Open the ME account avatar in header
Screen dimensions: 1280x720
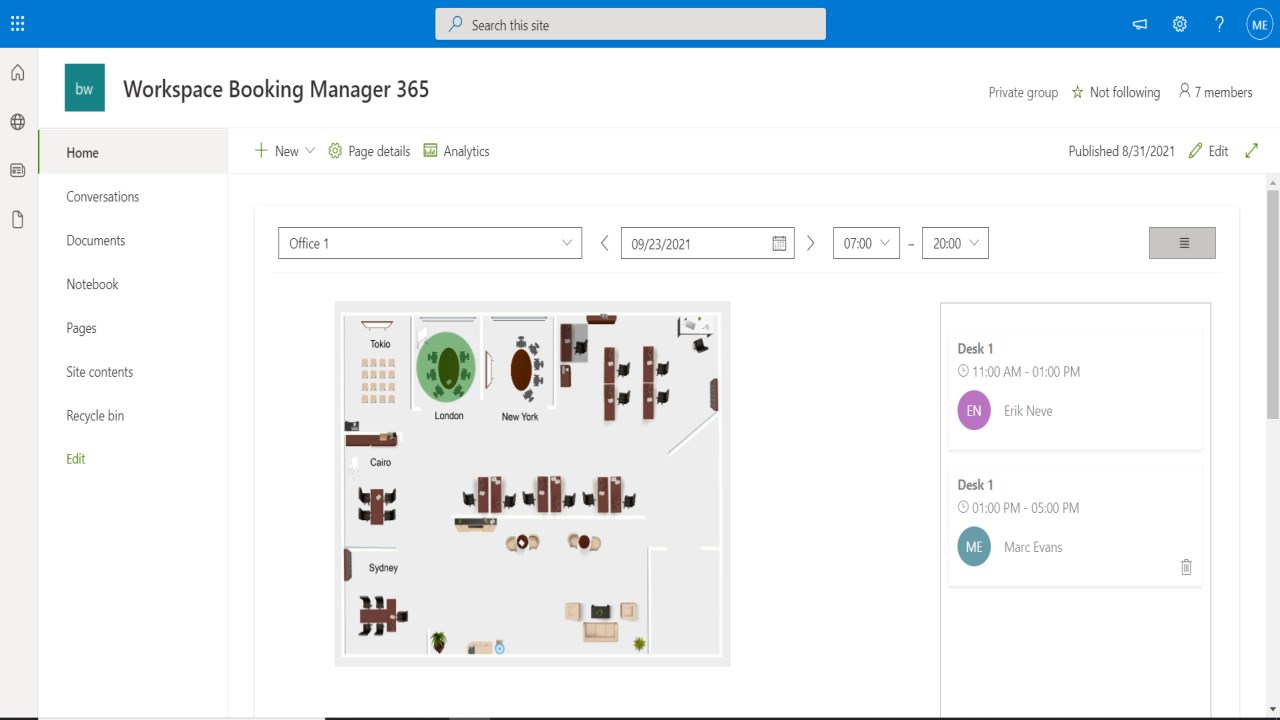point(1259,24)
